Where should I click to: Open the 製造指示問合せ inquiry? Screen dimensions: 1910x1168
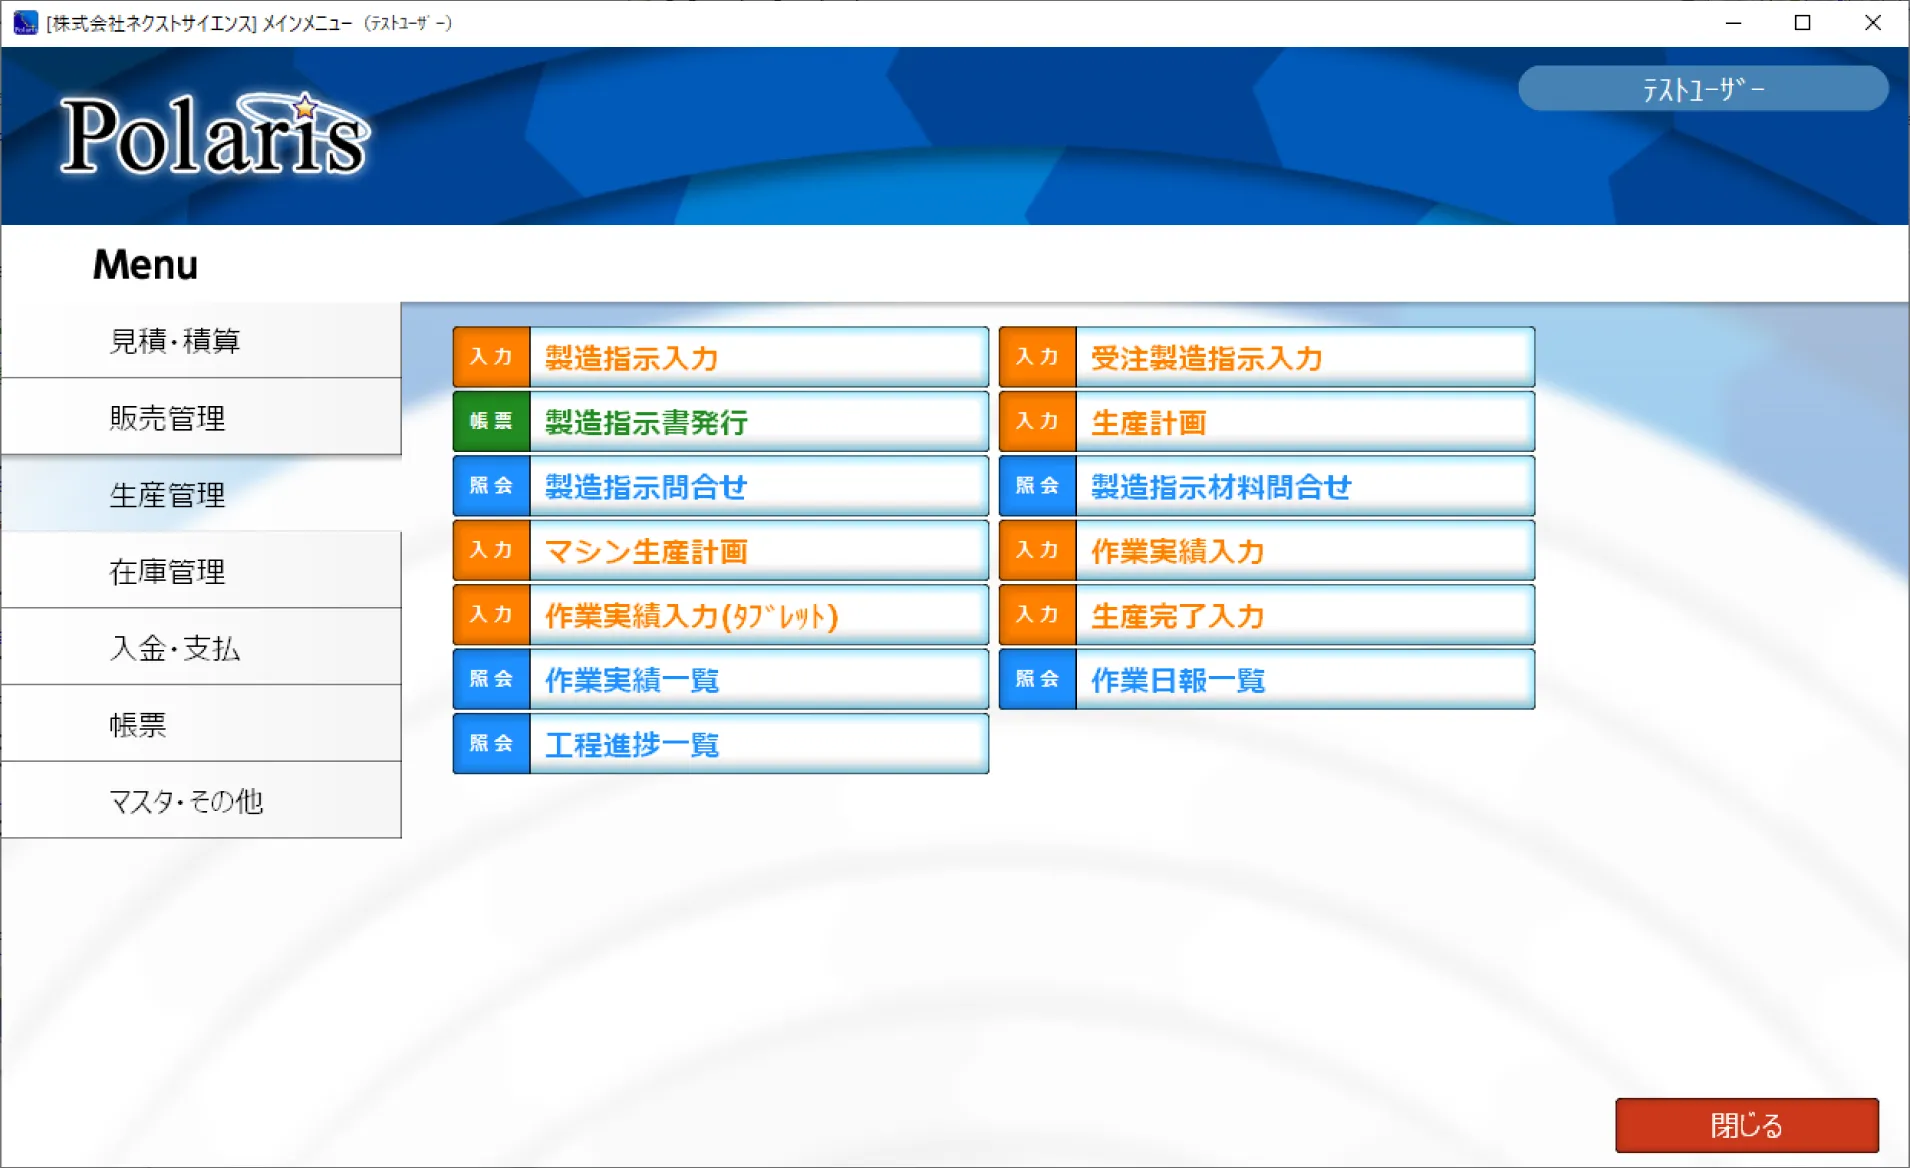click(x=721, y=486)
